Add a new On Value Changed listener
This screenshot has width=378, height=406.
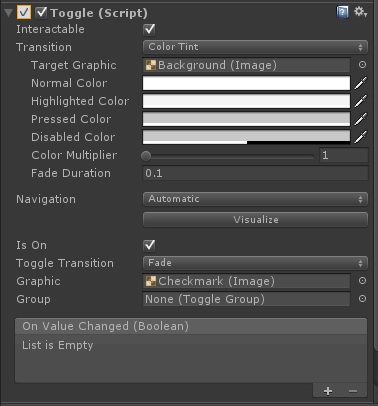tap(328, 391)
